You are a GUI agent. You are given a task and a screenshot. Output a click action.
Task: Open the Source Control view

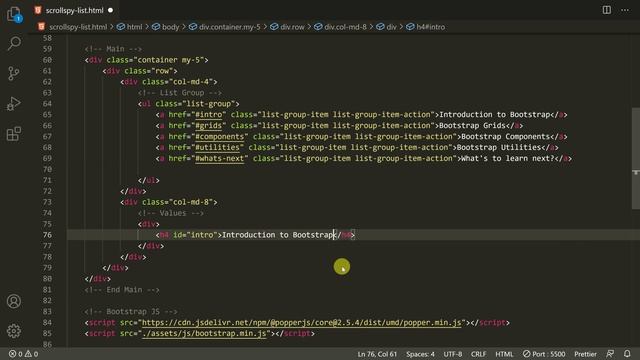pos(14,73)
